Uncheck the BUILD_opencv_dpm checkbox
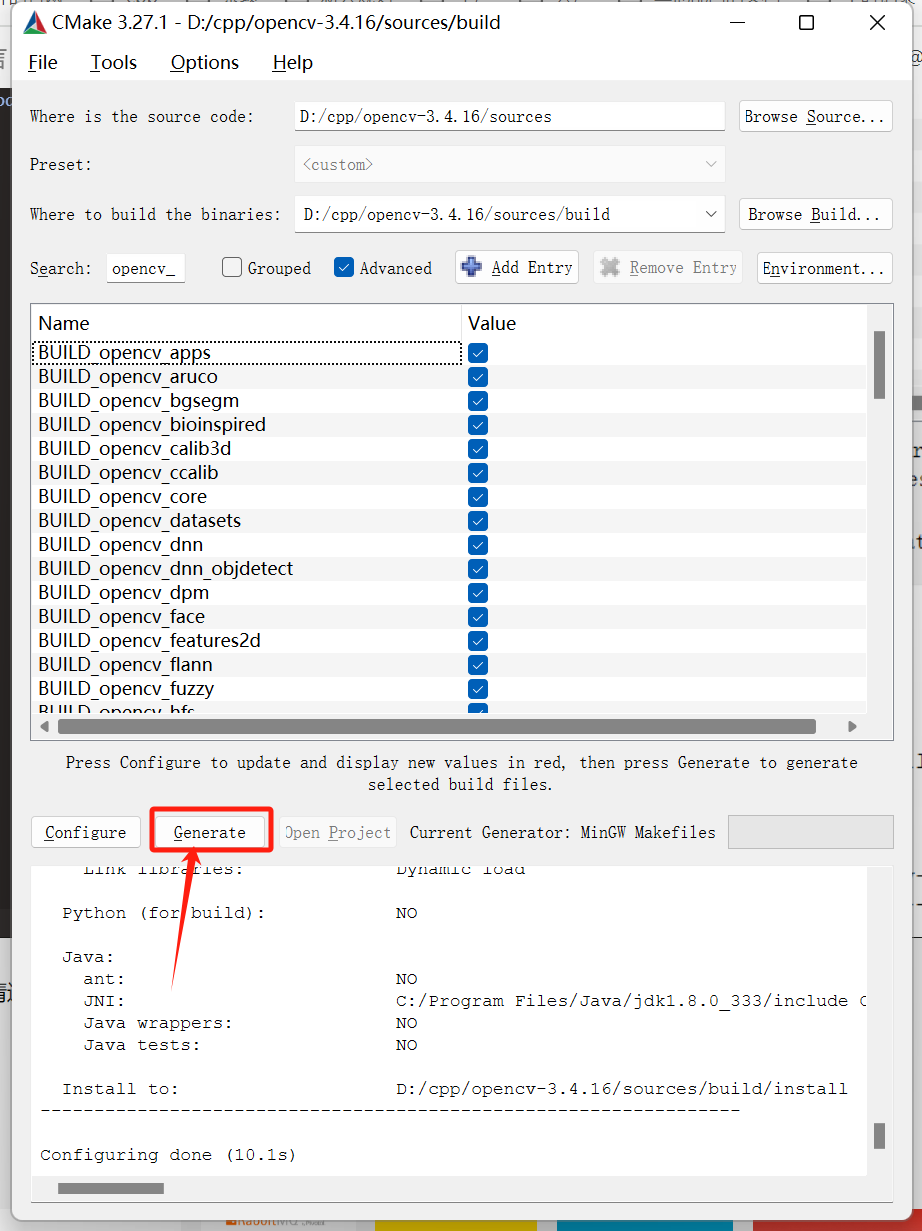 tap(478, 593)
